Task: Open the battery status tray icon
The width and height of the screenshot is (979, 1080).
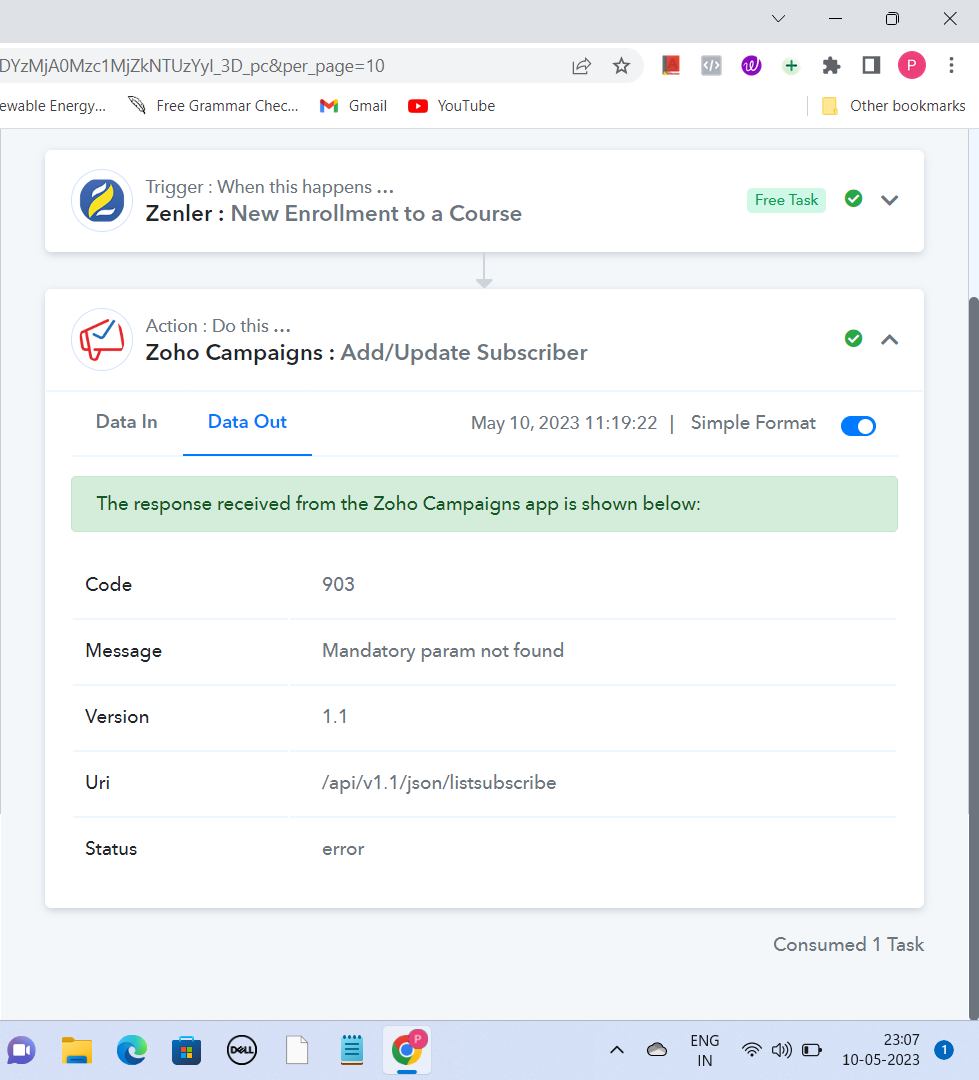Action: pyautogui.click(x=812, y=1050)
